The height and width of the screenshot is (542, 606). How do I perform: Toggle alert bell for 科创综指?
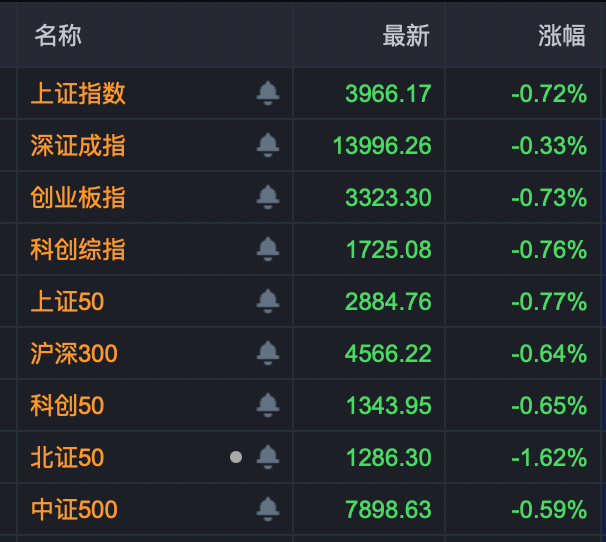click(x=267, y=250)
